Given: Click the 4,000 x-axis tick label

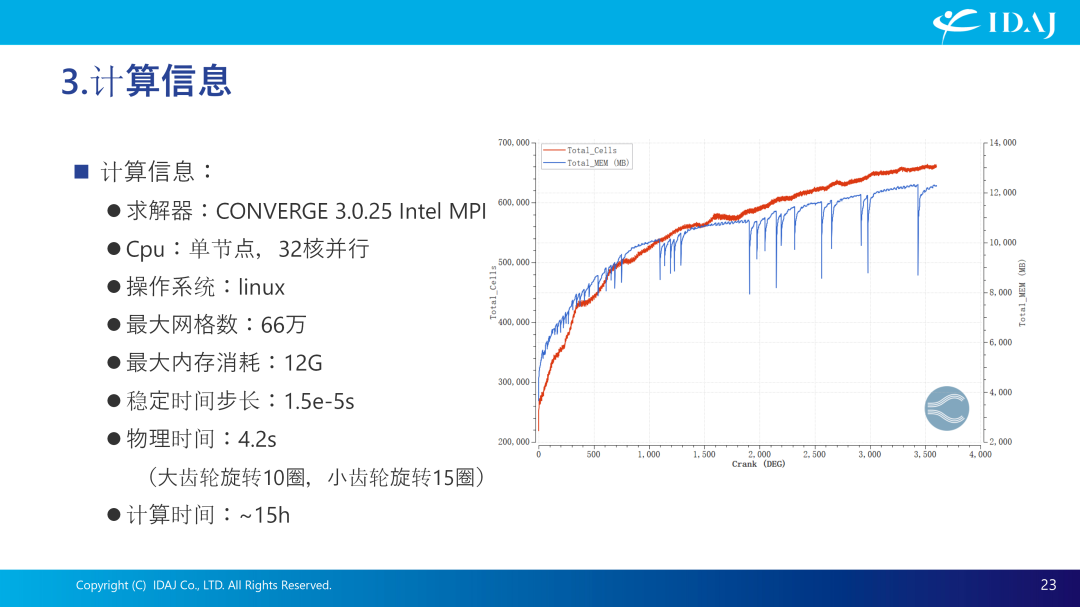Looking at the screenshot, I should point(980,454).
